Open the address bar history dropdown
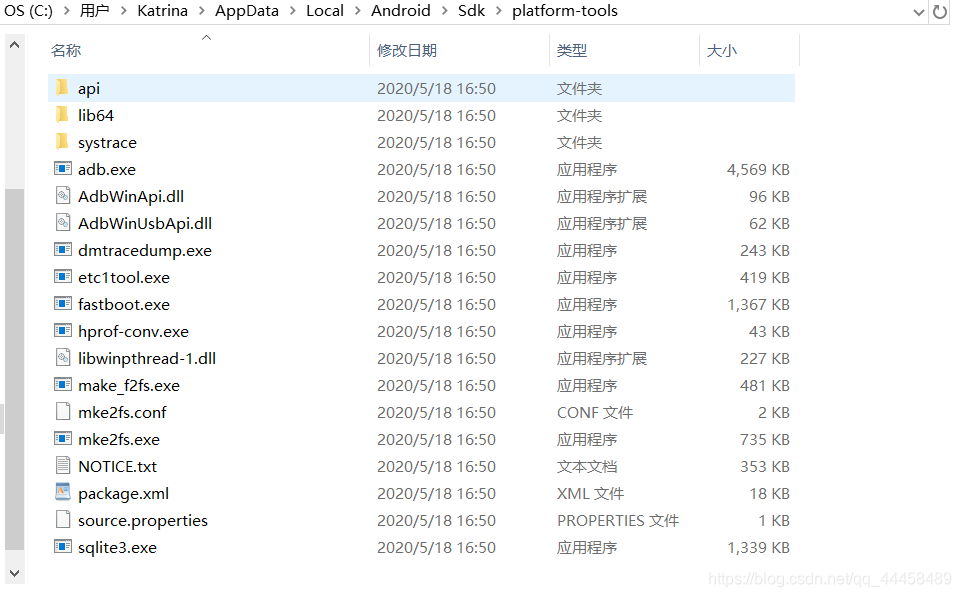Viewport: 961px width, 597px height. (x=918, y=12)
